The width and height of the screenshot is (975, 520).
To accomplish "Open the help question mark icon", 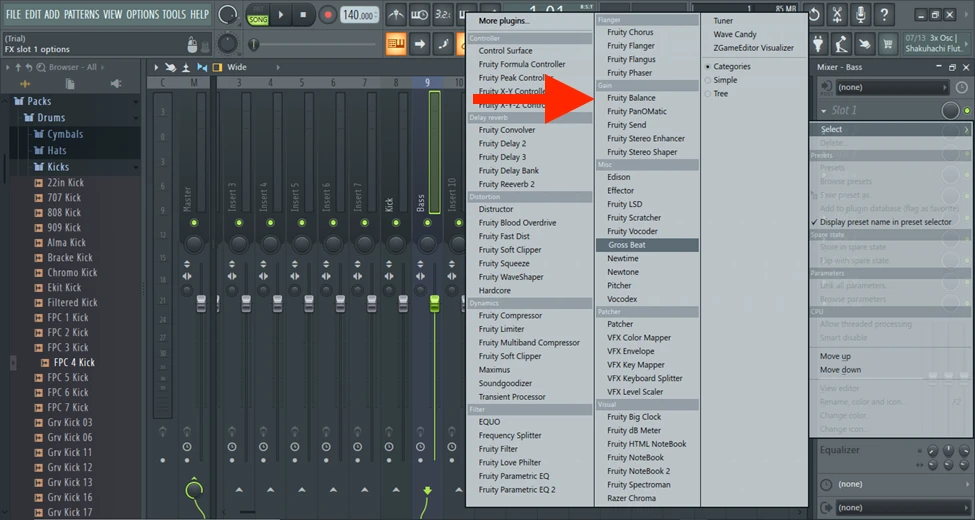I will click(886, 14).
